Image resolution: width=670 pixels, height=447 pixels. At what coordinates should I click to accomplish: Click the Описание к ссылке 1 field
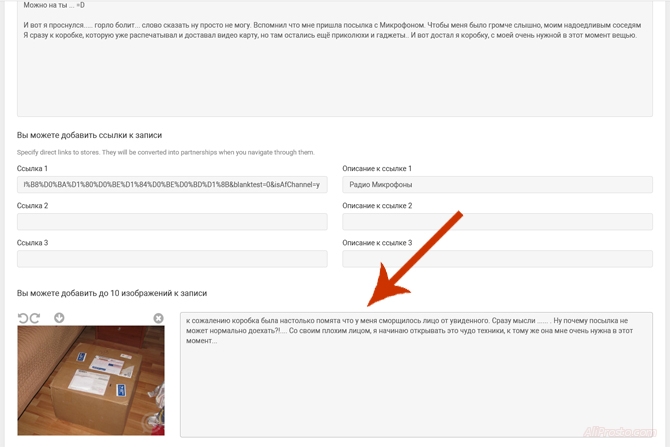pyautogui.click(x=497, y=185)
